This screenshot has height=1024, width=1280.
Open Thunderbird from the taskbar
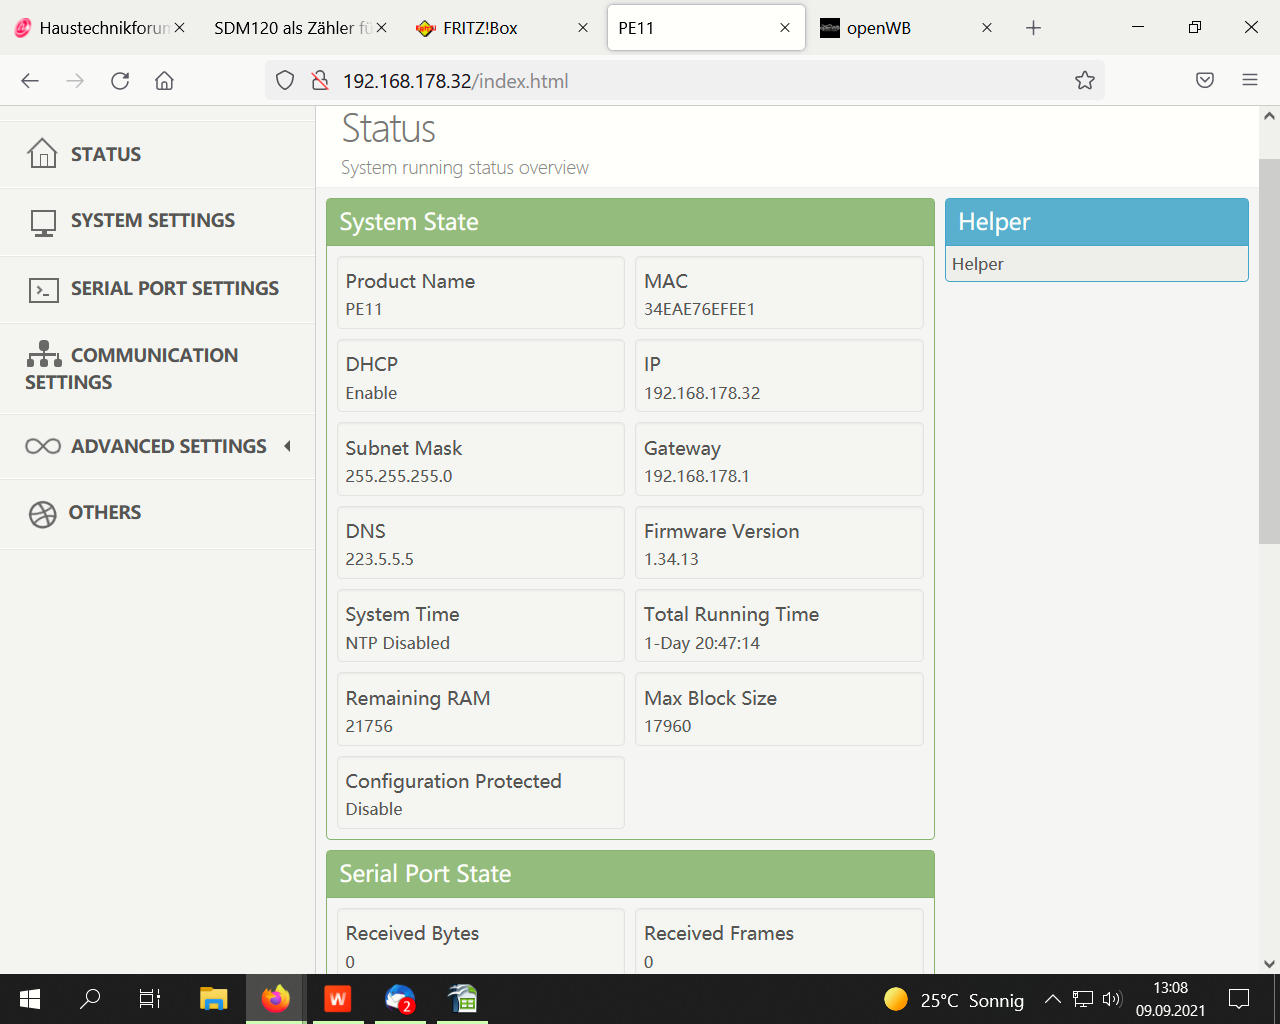pos(400,999)
